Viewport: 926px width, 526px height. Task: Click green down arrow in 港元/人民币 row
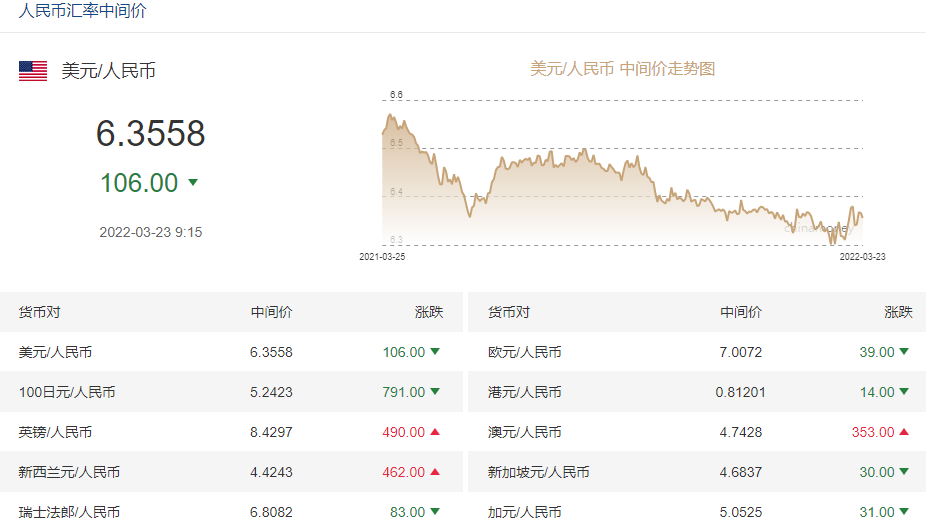coord(904,392)
